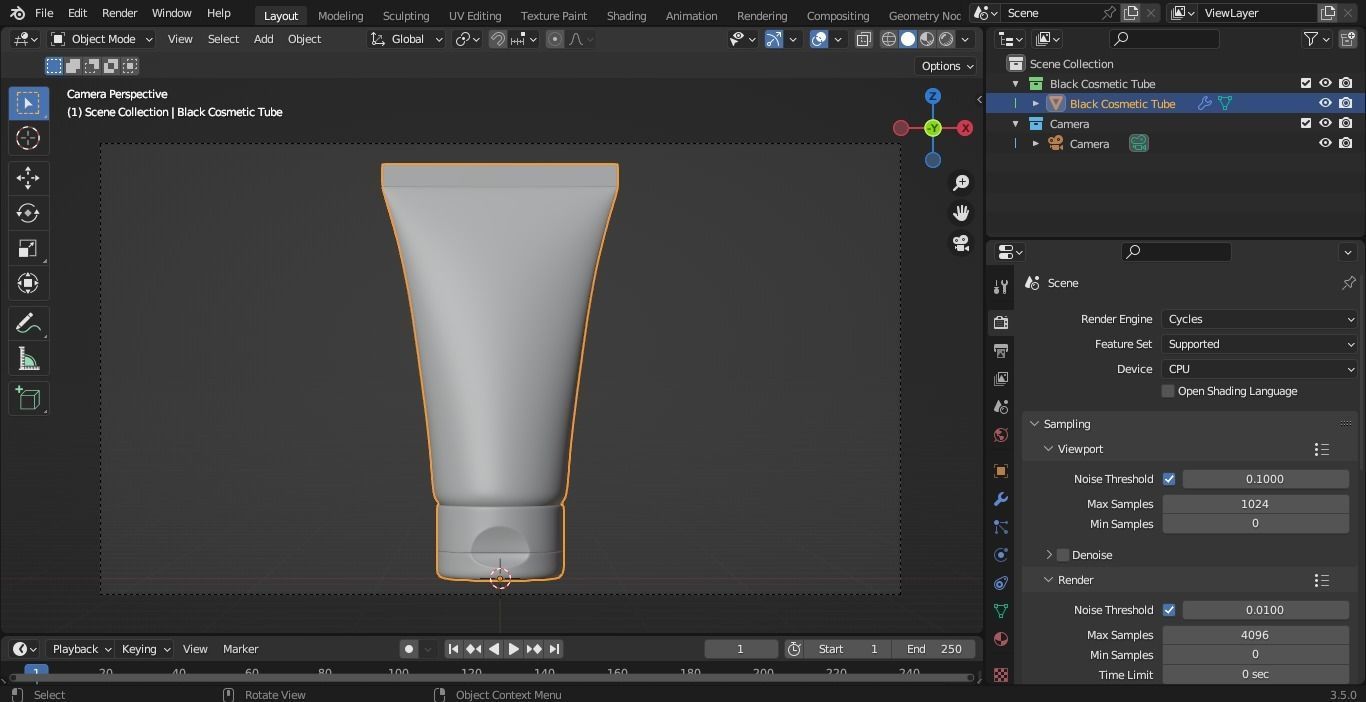Screen dimensions: 1366x702
Task: Open the Object Constraint properties tab
Action: tap(1001, 583)
